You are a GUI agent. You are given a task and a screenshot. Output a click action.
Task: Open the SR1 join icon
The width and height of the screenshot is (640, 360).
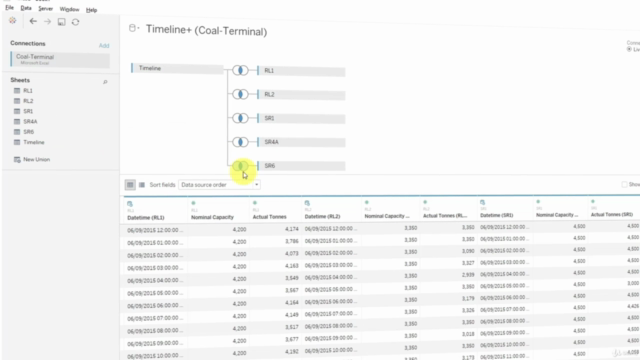(240, 118)
